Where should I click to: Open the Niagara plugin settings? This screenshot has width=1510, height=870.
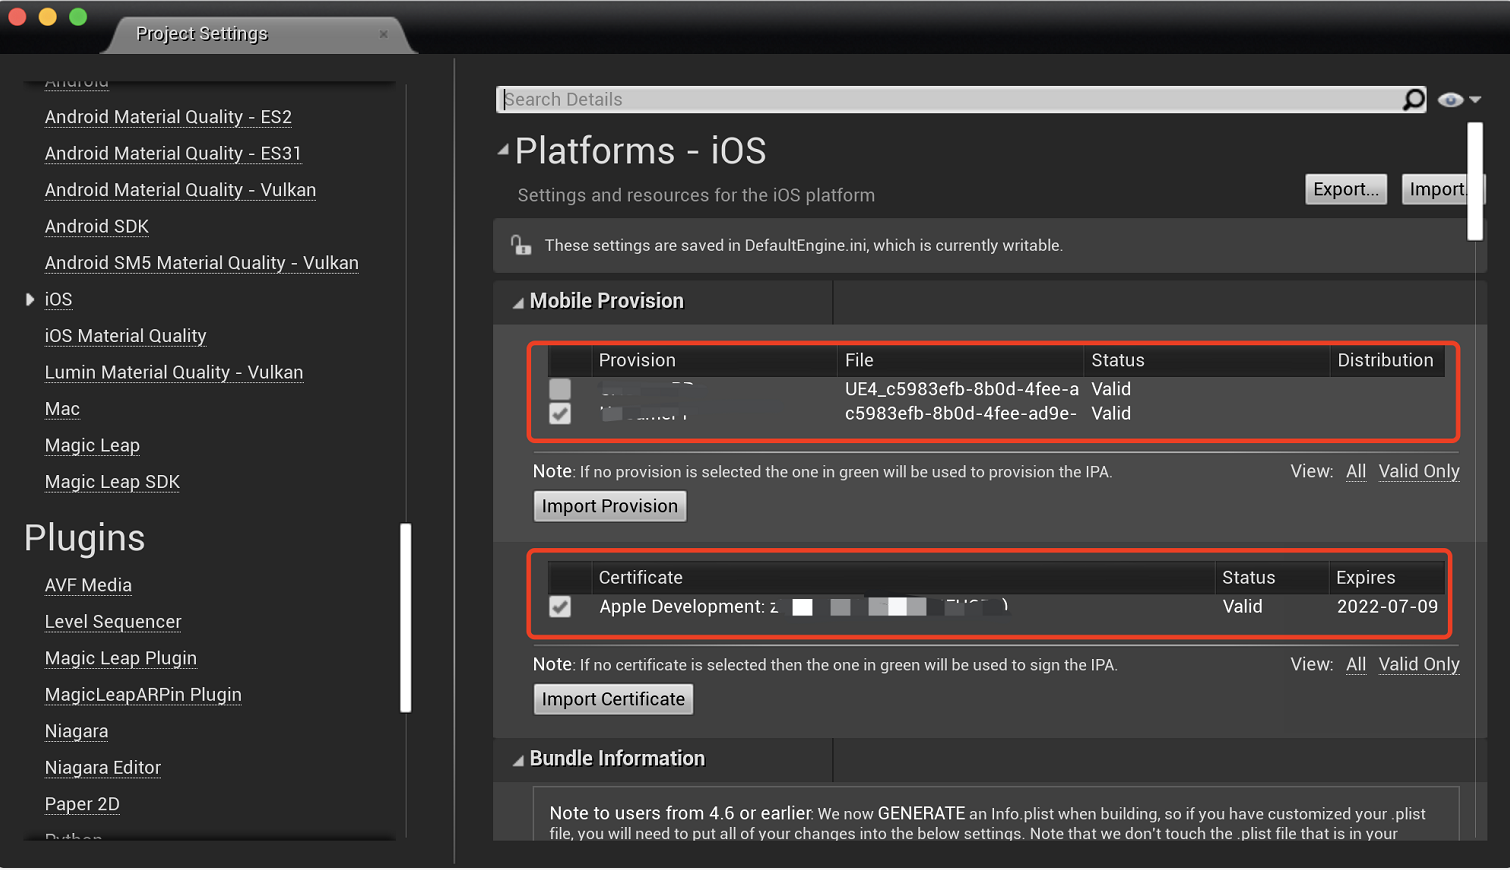77,731
